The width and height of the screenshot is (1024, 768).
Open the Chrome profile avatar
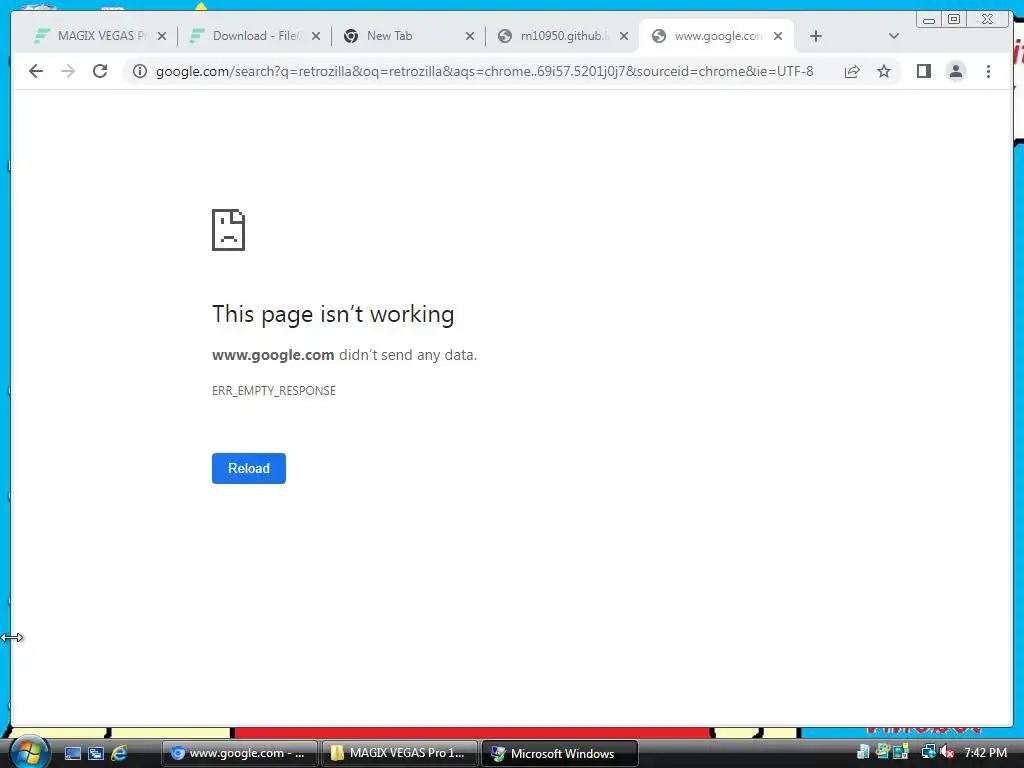pos(955,71)
